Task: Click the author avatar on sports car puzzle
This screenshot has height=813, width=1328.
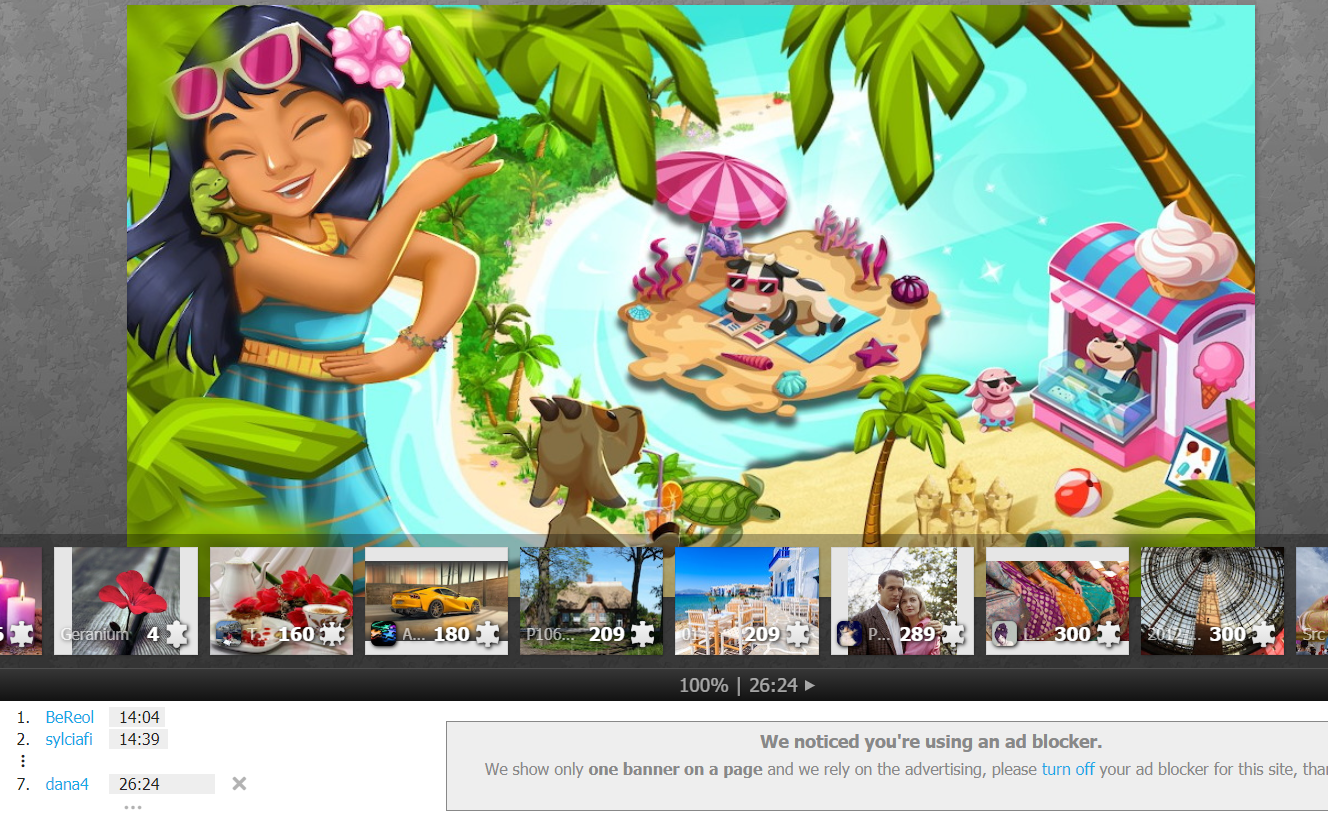Action: coord(384,634)
